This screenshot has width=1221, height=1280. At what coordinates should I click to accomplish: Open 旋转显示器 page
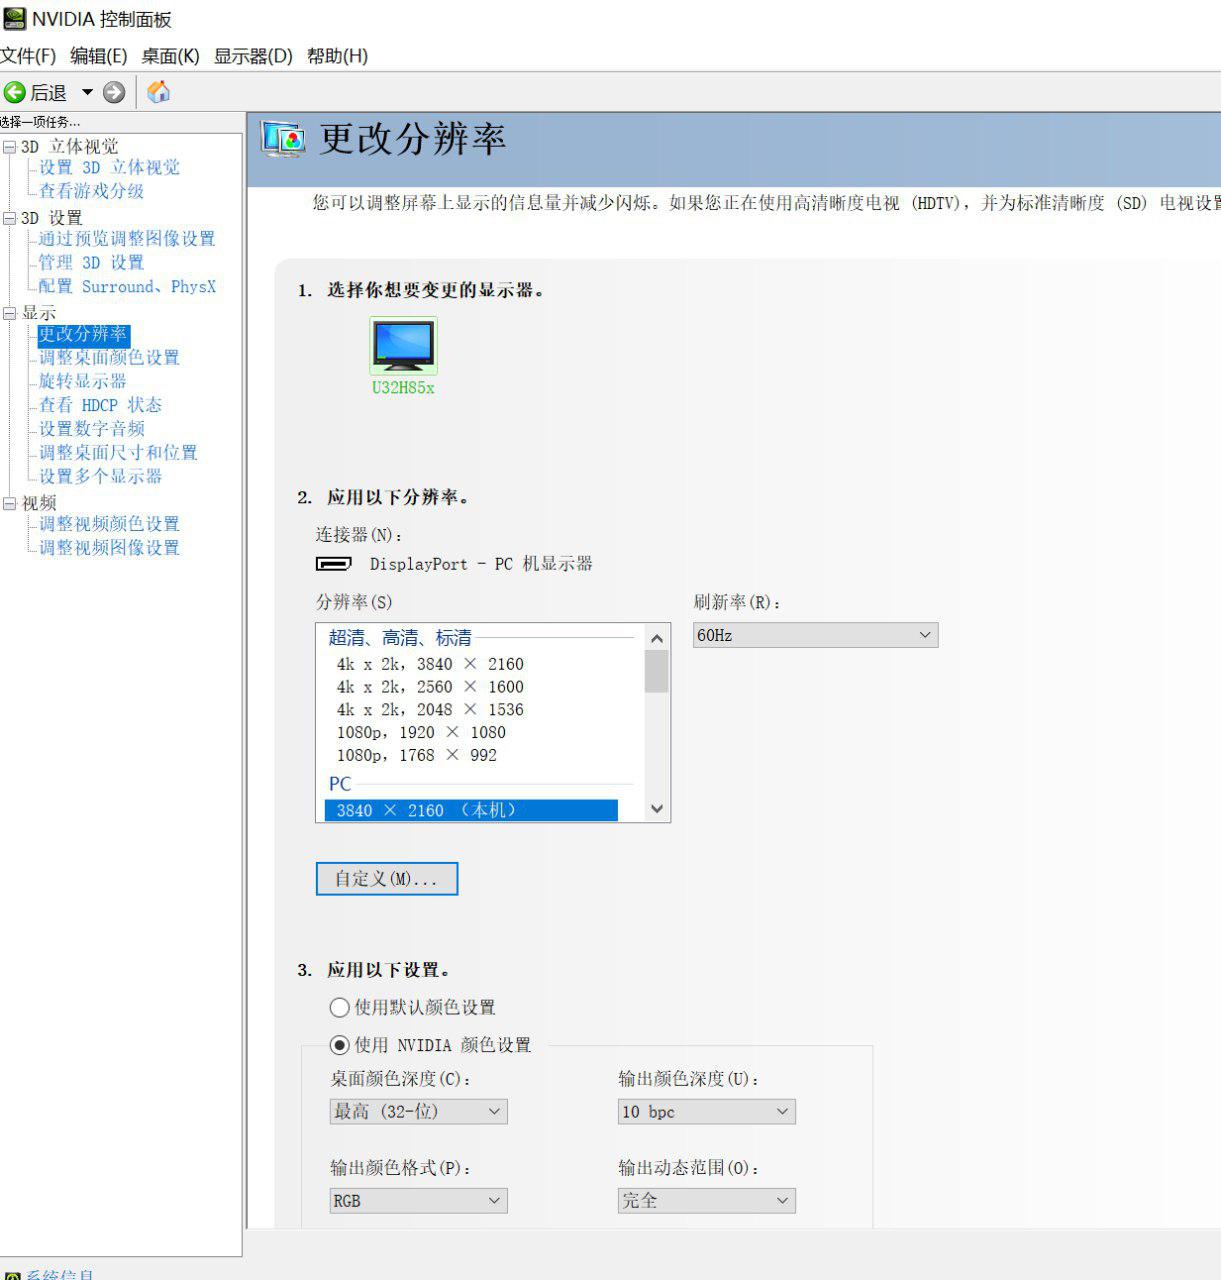[x=83, y=382]
